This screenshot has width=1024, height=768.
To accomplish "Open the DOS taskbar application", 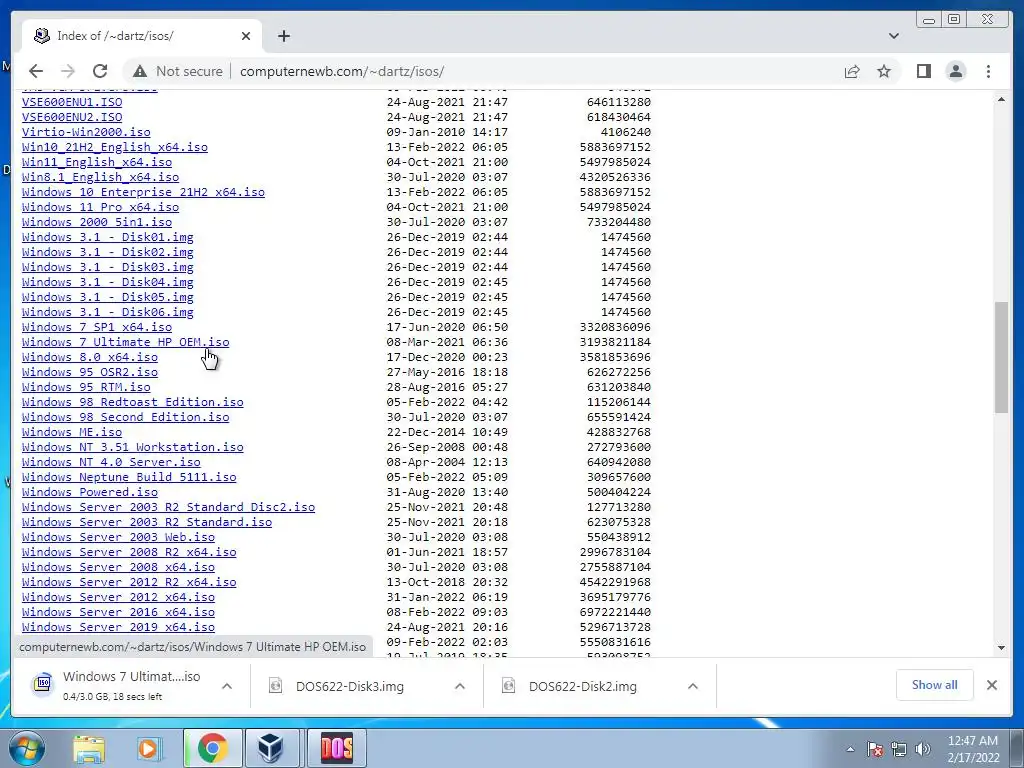I will coord(337,748).
